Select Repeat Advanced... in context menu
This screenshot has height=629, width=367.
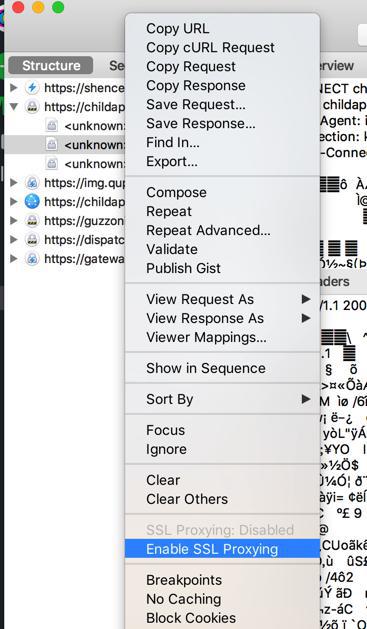(208, 230)
